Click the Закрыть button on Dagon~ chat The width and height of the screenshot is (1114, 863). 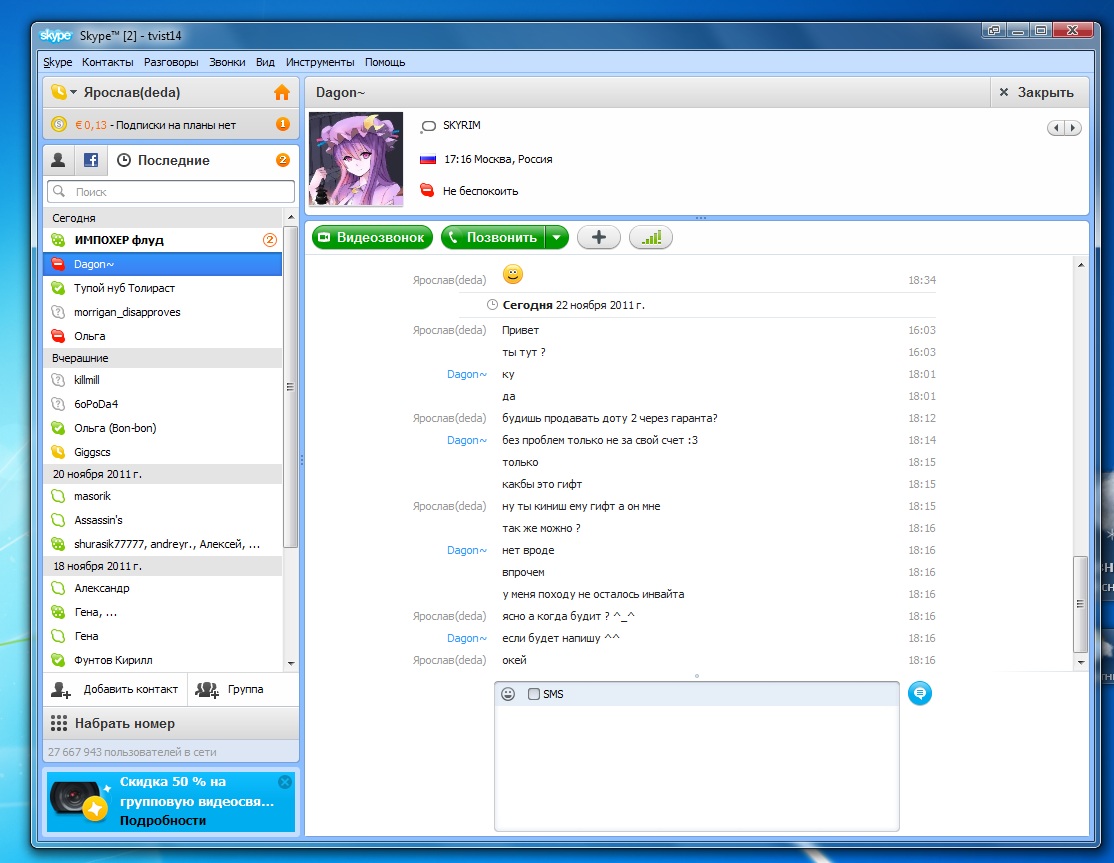click(x=1037, y=92)
